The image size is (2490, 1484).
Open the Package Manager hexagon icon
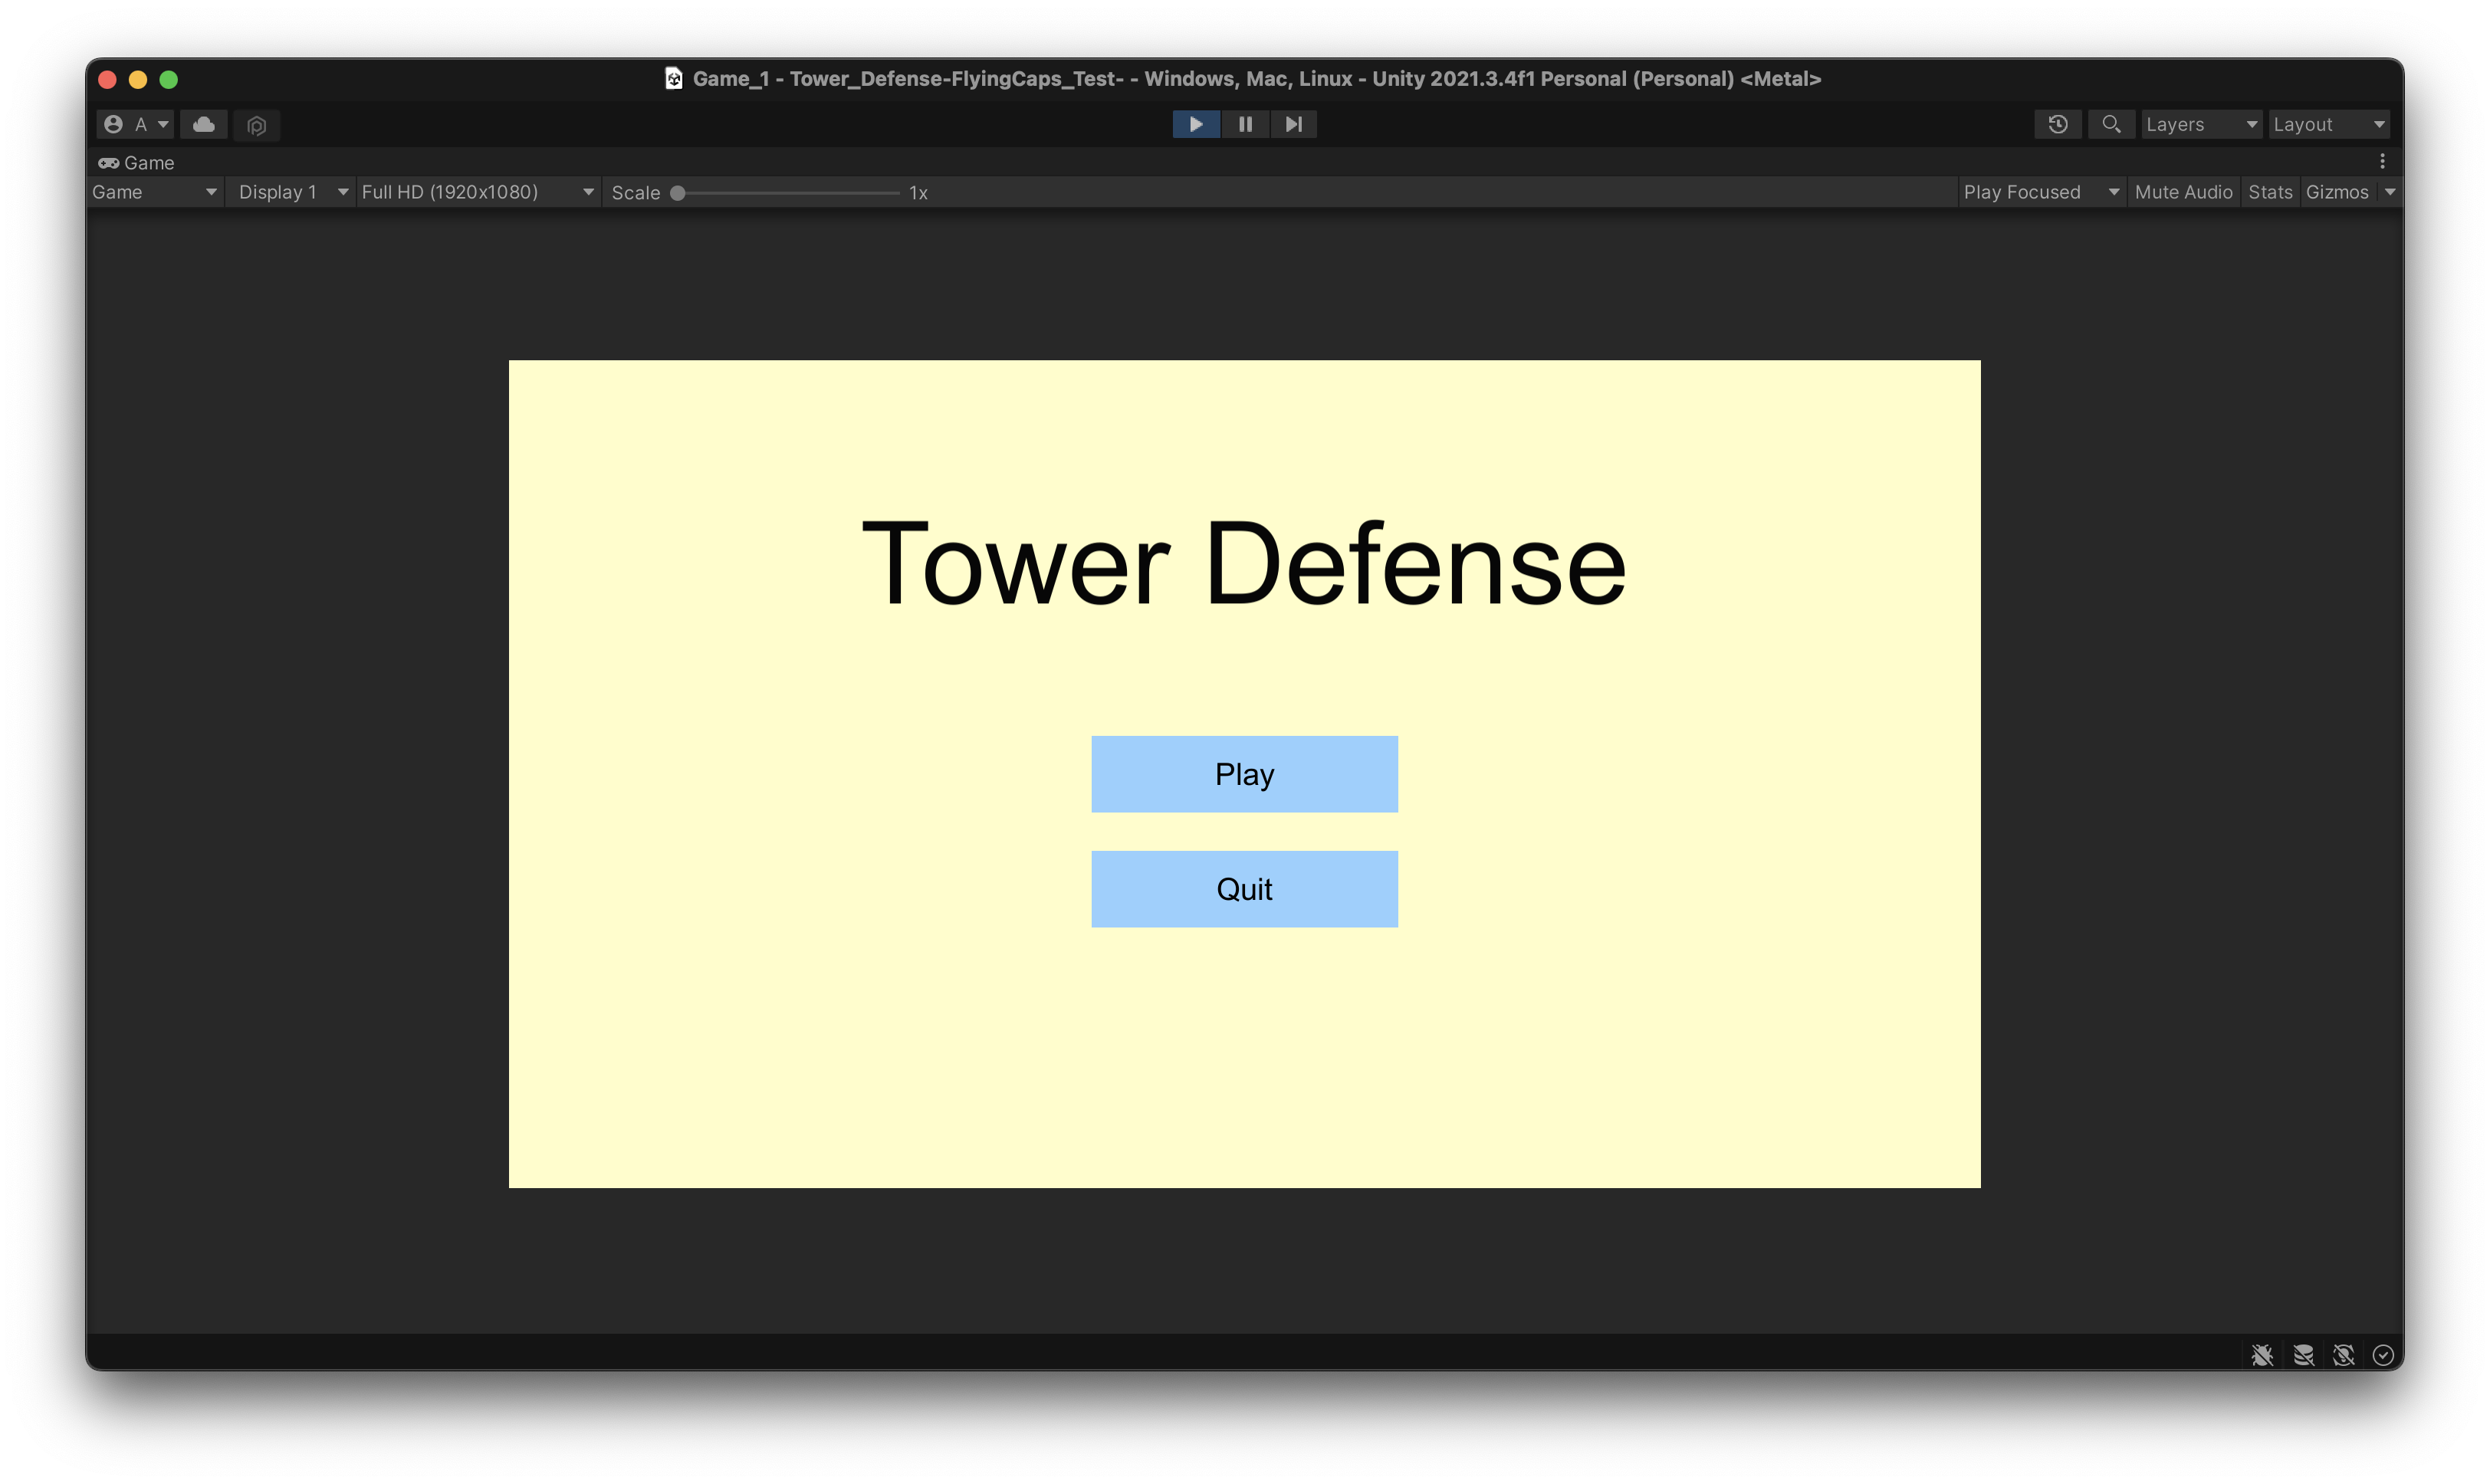point(257,125)
